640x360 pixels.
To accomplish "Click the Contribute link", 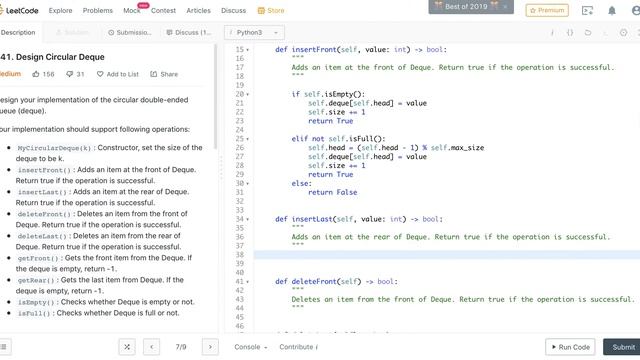I will click(298, 347).
